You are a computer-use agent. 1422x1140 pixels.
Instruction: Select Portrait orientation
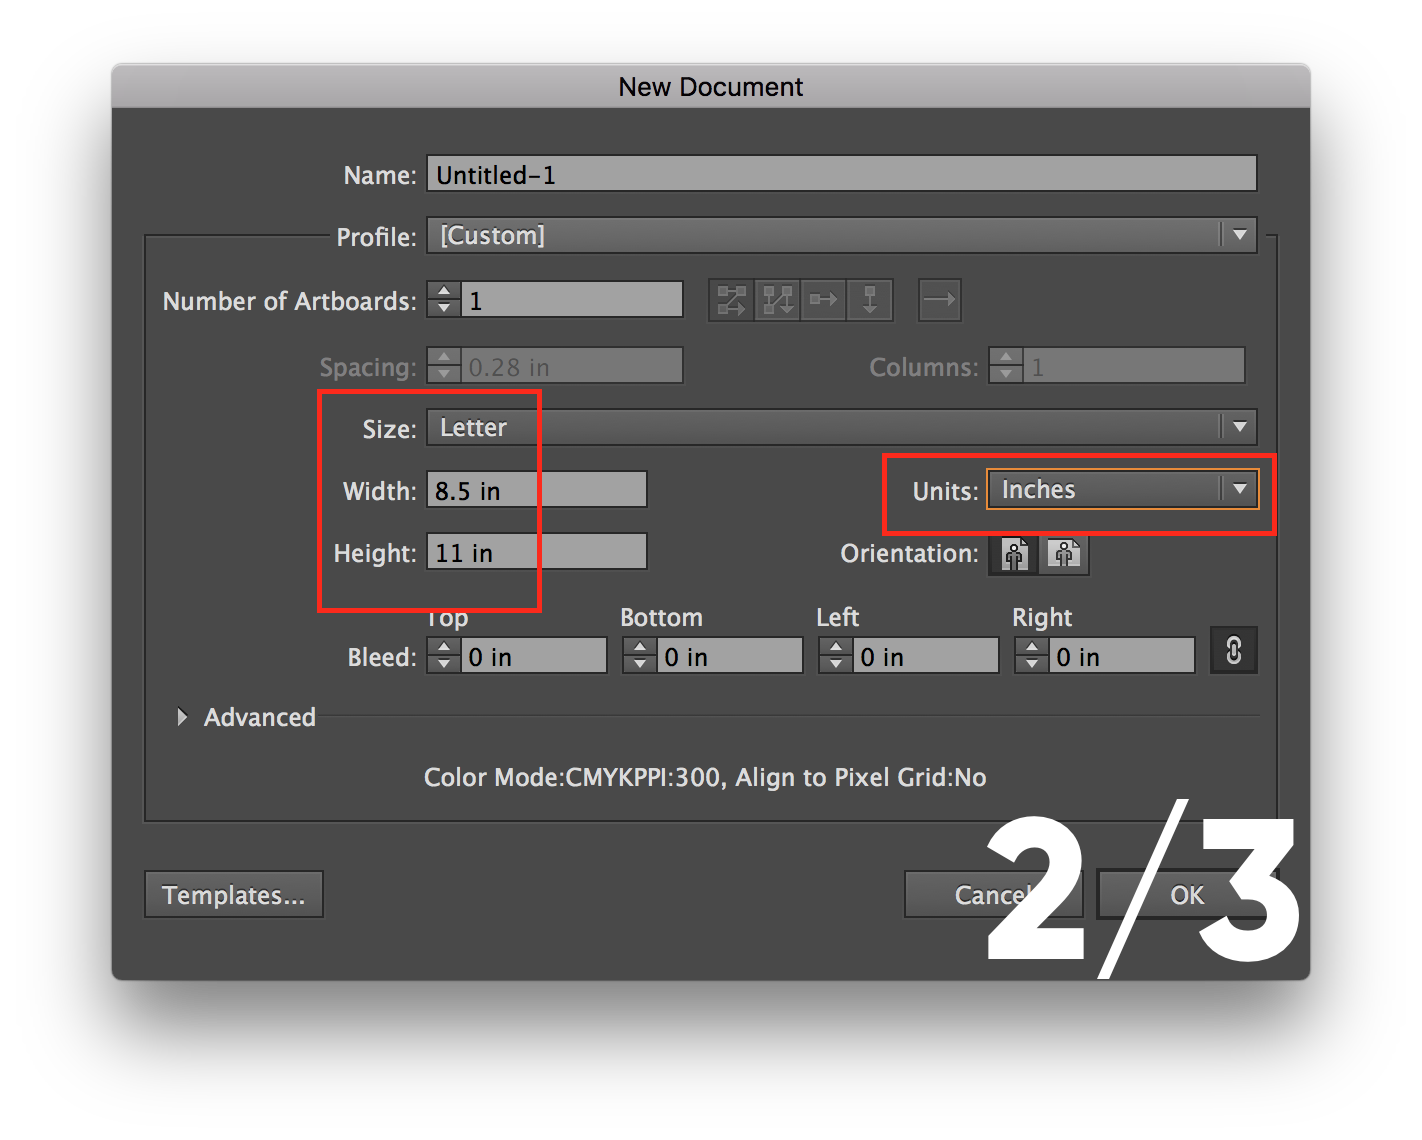coord(1012,555)
